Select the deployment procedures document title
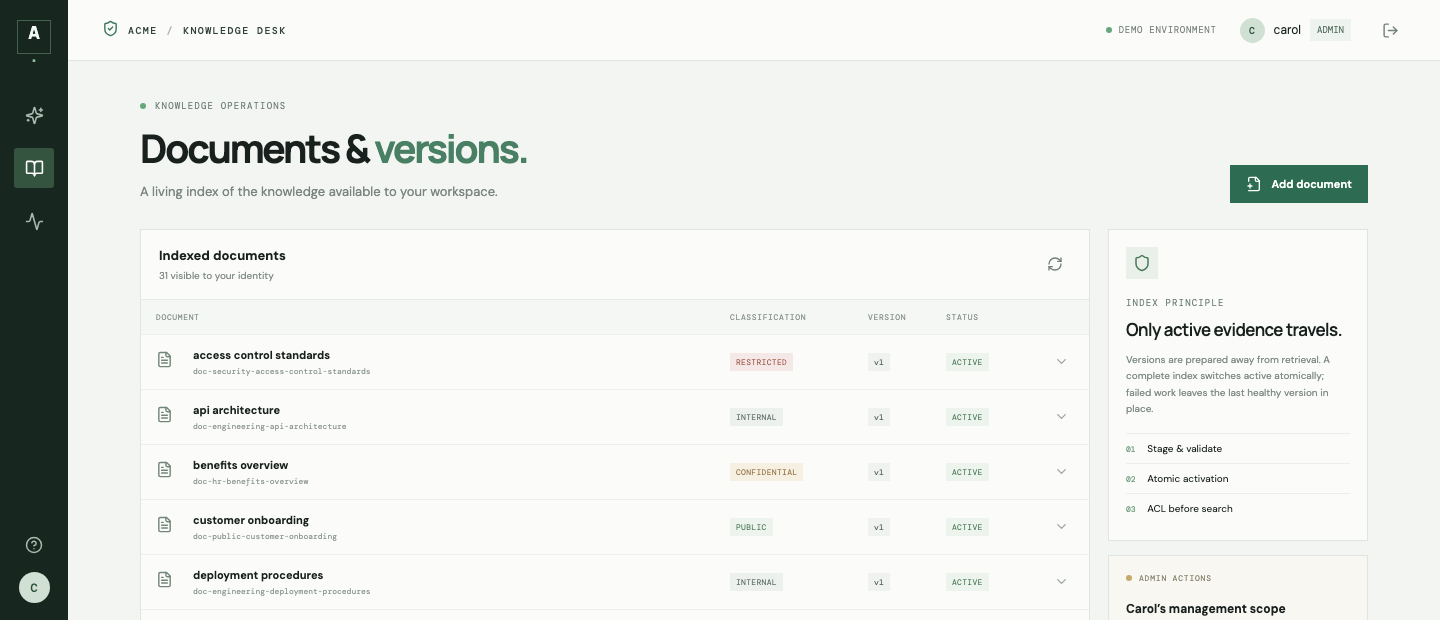This screenshot has height=620, width=1440. (x=258, y=575)
